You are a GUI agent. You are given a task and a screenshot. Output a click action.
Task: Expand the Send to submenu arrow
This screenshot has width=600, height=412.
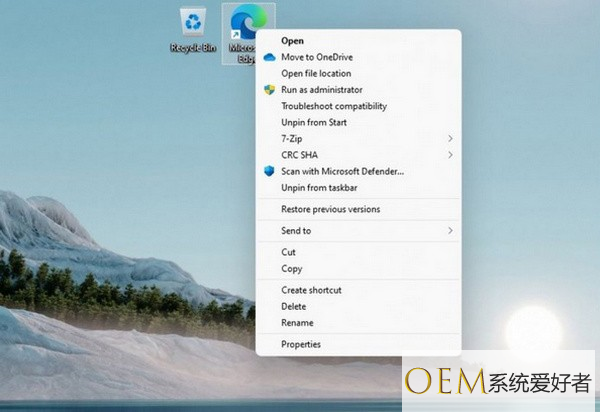pyautogui.click(x=450, y=231)
